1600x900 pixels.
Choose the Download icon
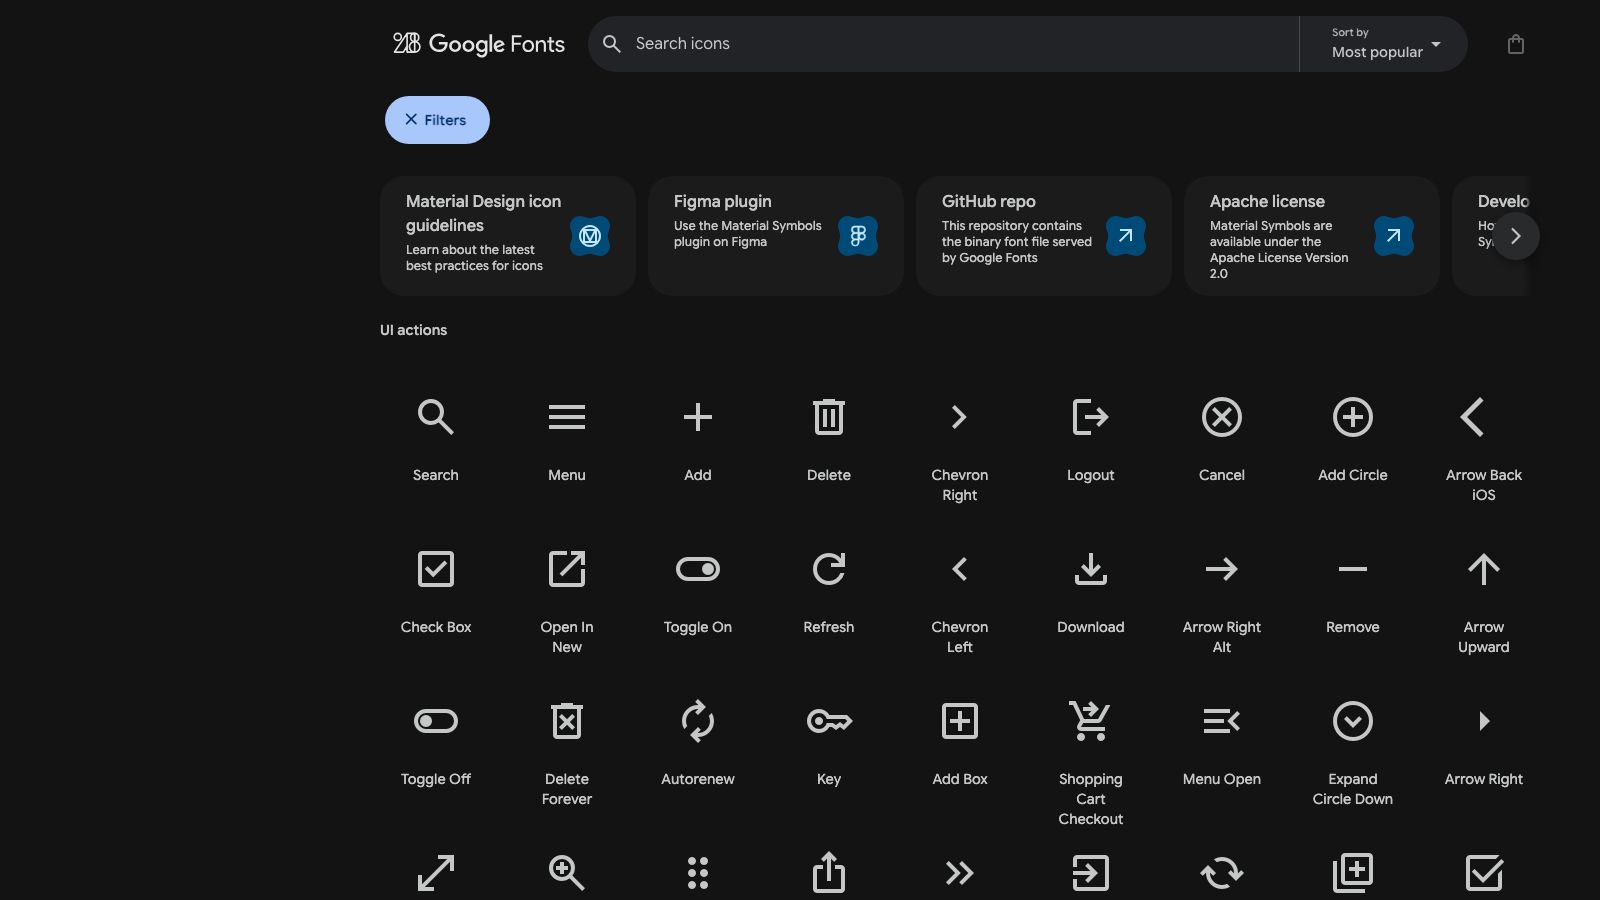point(1091,569)
